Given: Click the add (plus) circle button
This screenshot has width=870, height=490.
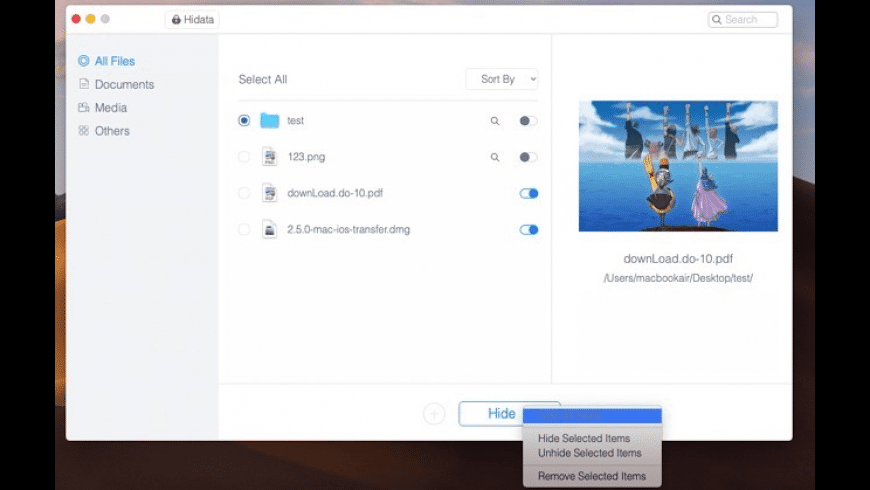Looking at the screenshot, I should tap(434, 413).
